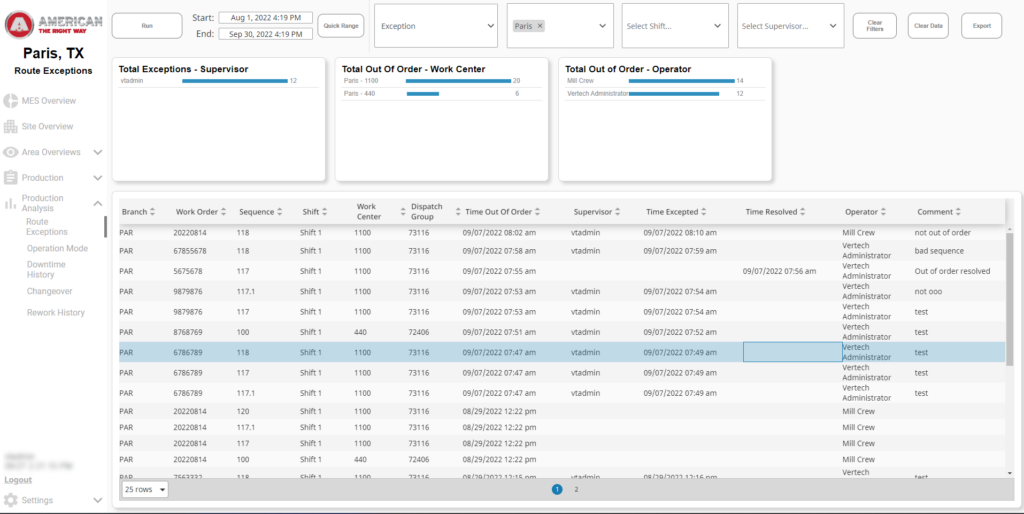The width and height of the screenshot is (1024, 514).
Task: Click the Paris - 1100 work center bar
Action: 458,81
